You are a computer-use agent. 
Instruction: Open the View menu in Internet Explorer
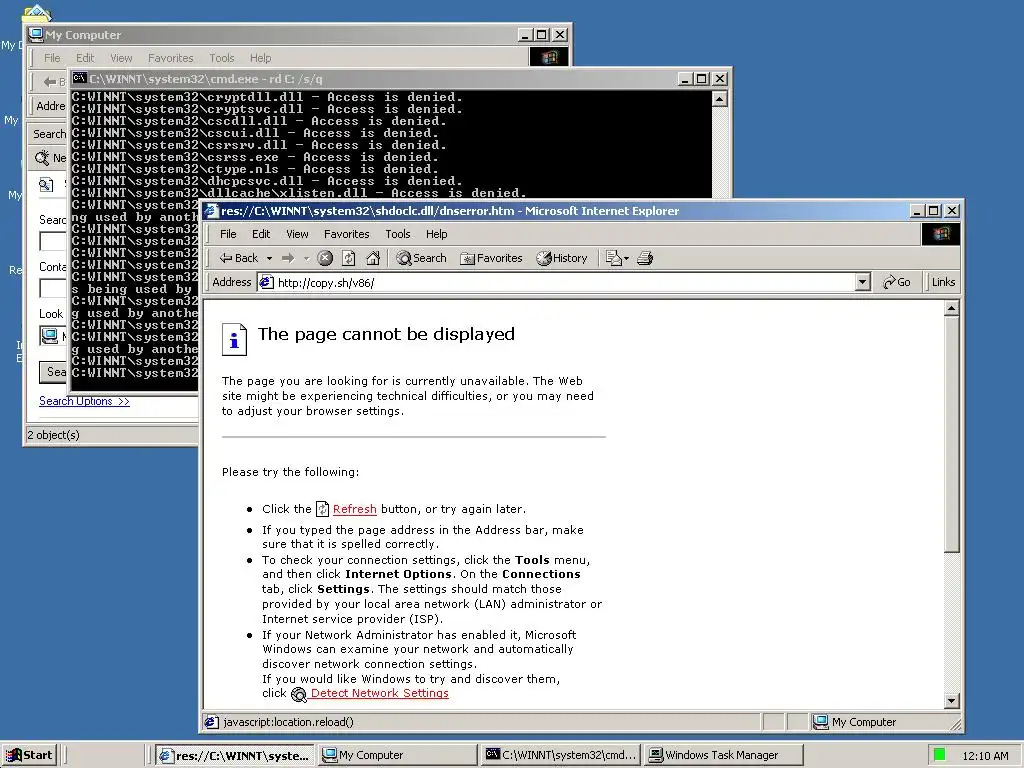coord(297,234)
